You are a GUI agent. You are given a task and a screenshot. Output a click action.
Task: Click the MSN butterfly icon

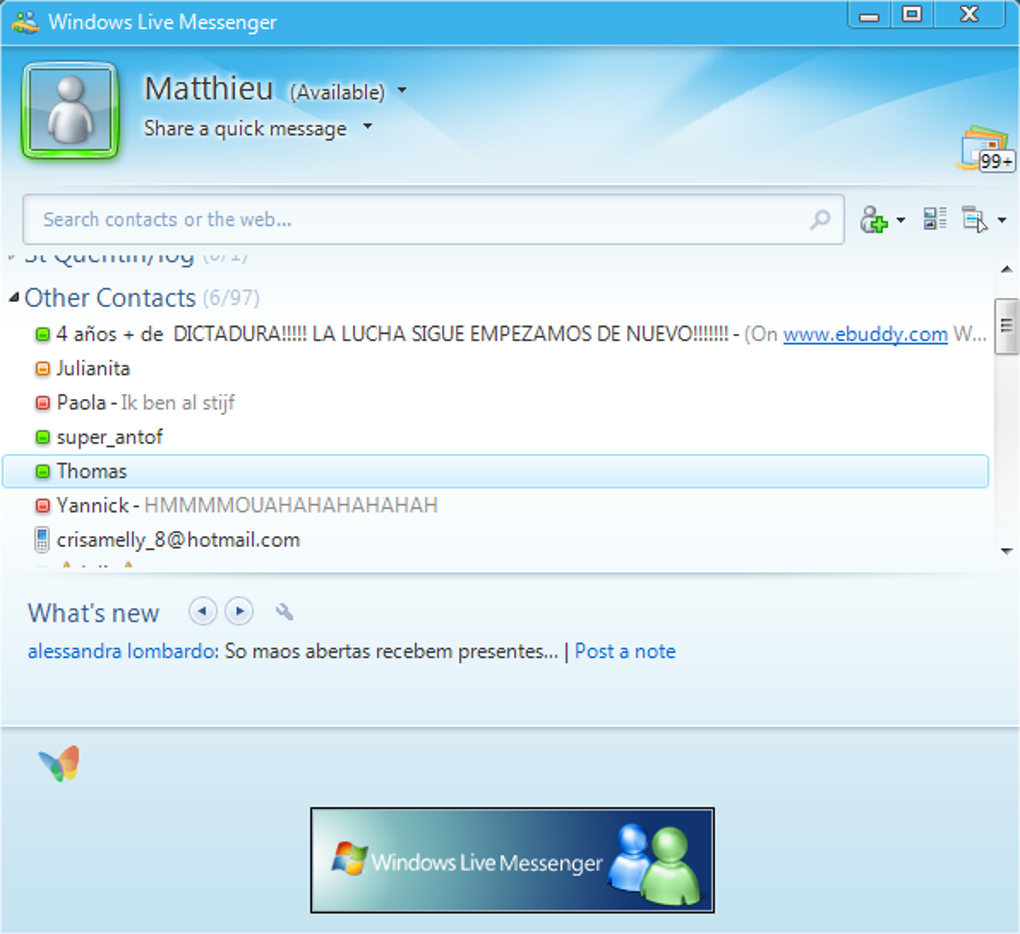(59, 764)
